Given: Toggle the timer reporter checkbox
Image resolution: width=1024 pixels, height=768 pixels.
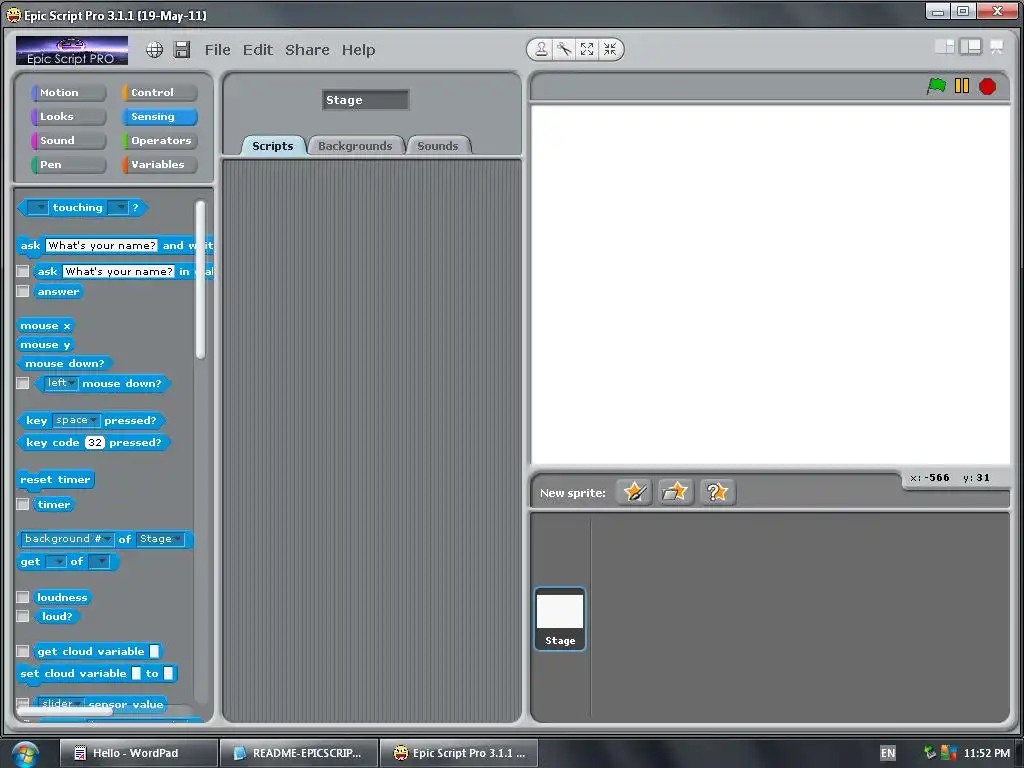Looking at the screenshot, I should [23, 504].
